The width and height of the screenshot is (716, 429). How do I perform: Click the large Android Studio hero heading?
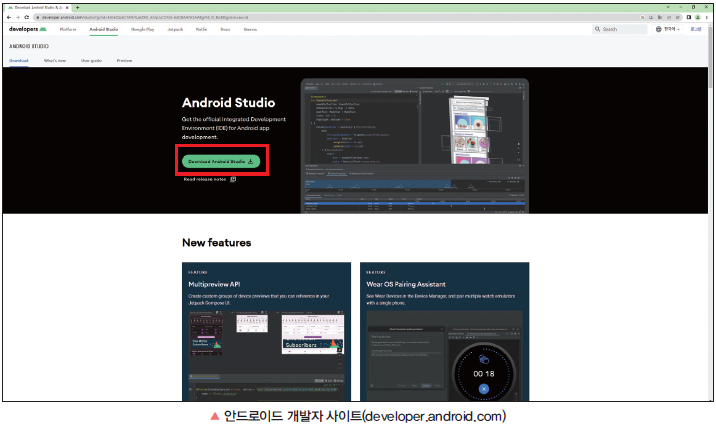229,102
